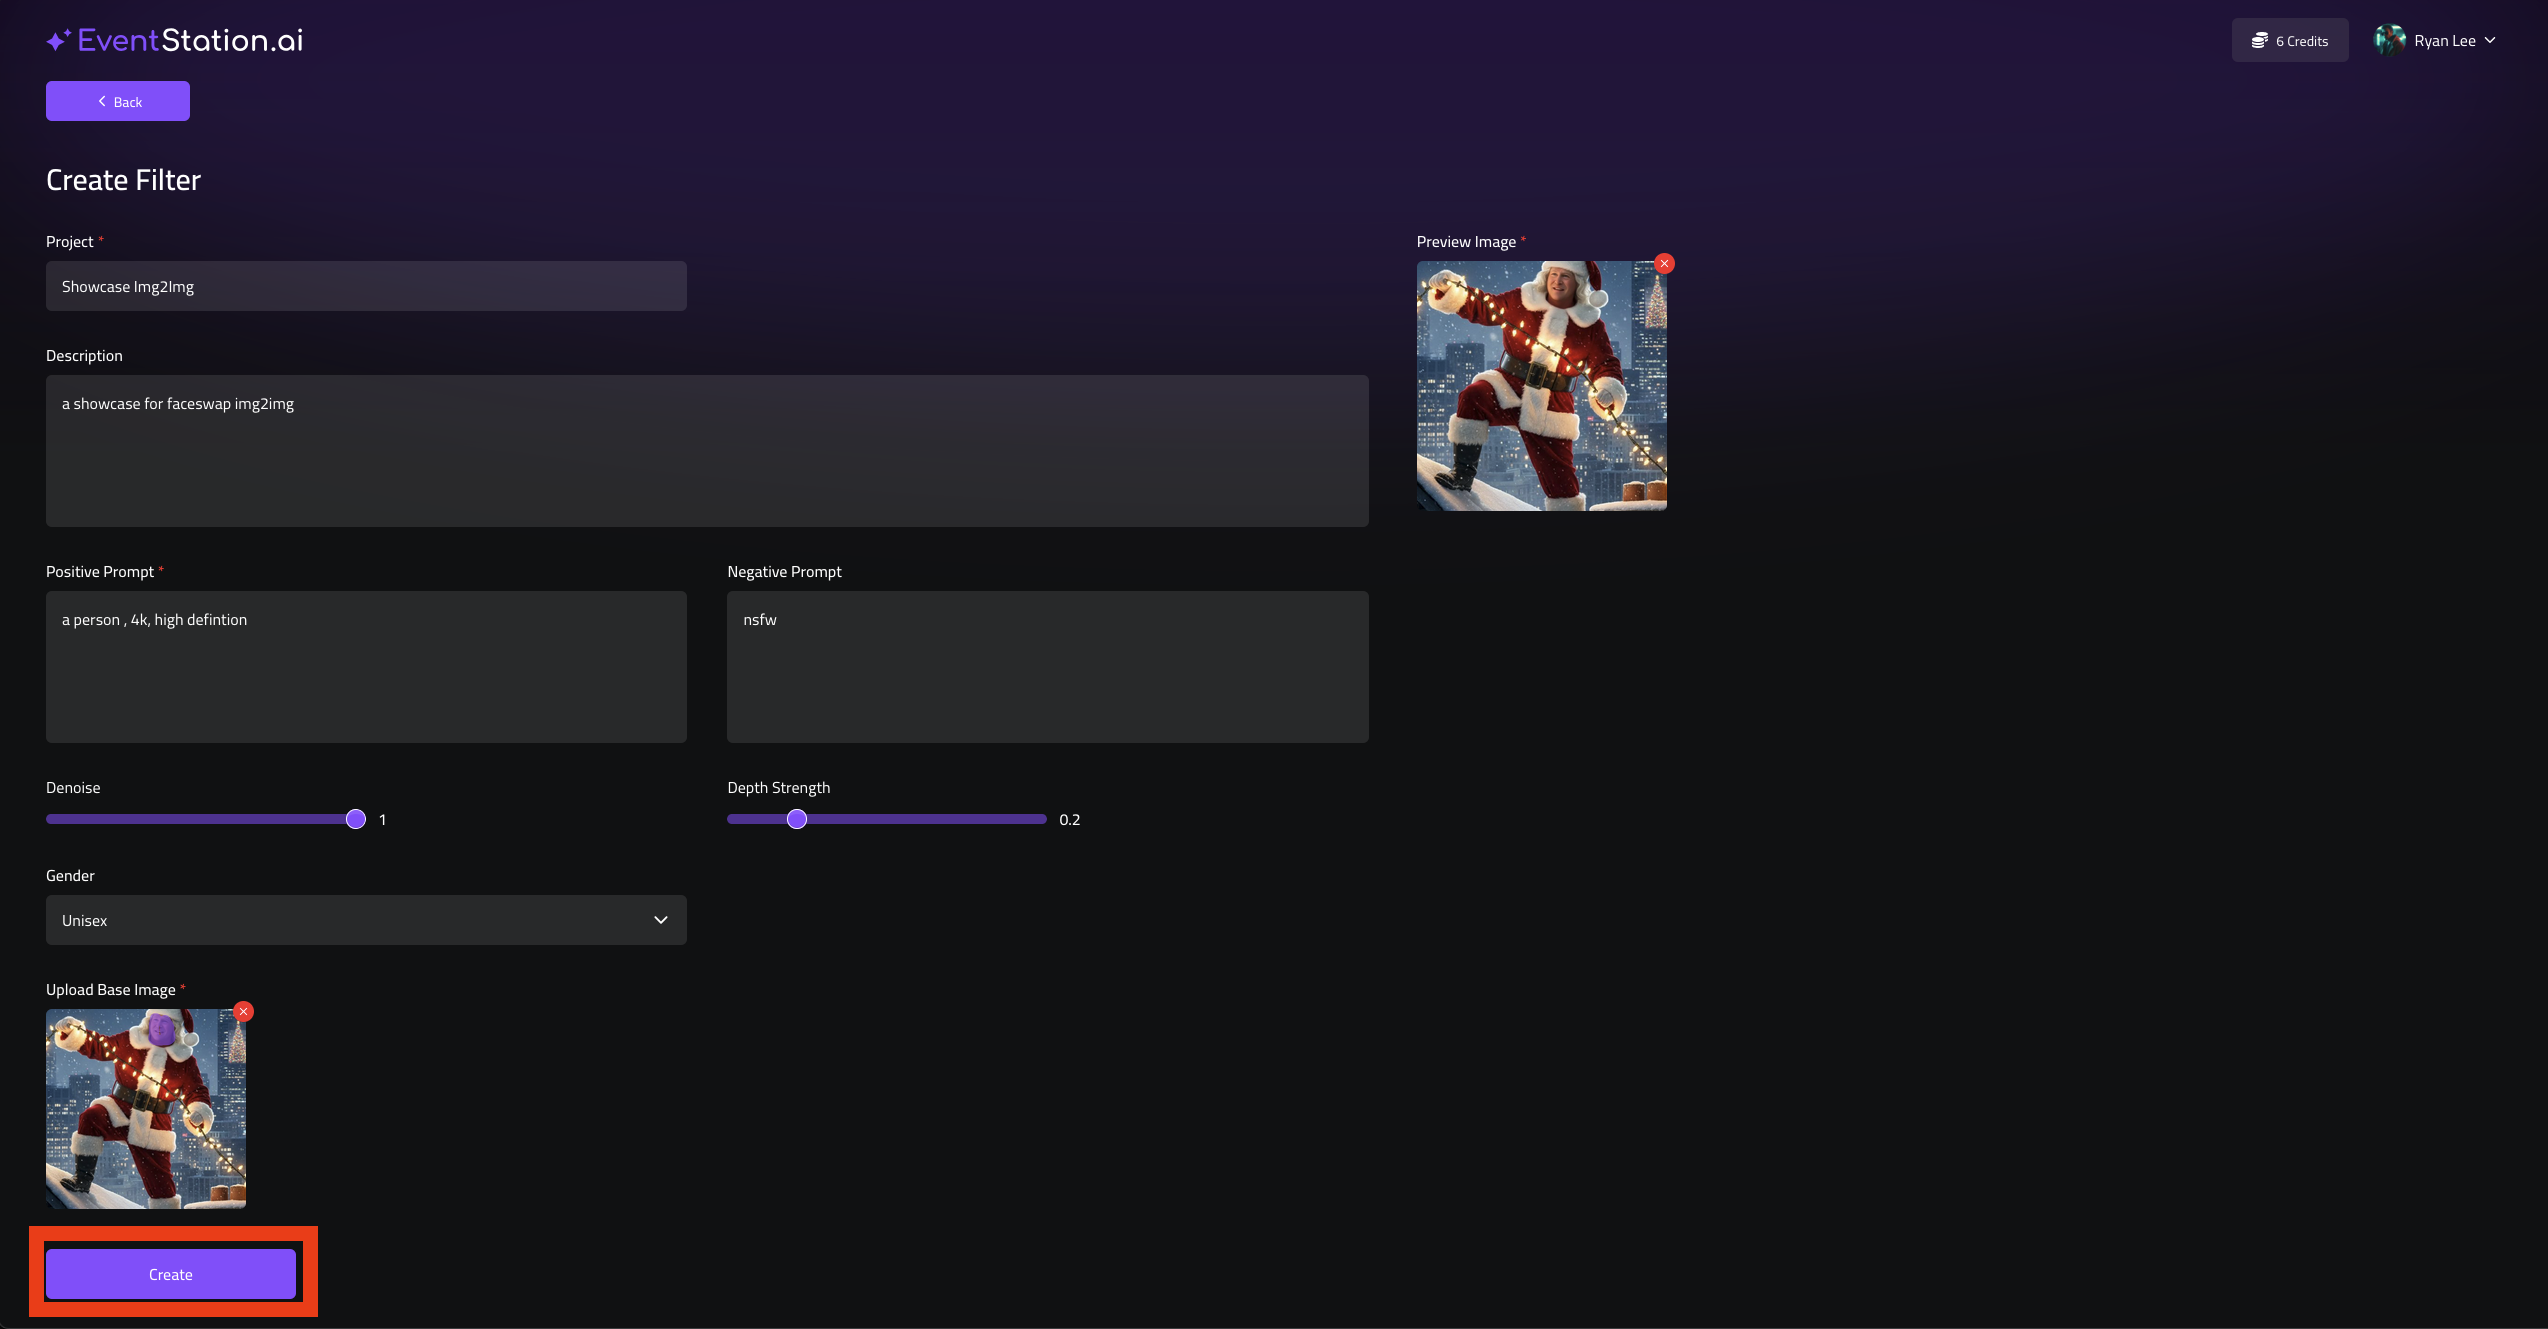The width and height of the screenshot is (2548, 1329).
Task: Click into the Negative Prompt text area
Action: pyautogui.click(x=1047, y=667)
